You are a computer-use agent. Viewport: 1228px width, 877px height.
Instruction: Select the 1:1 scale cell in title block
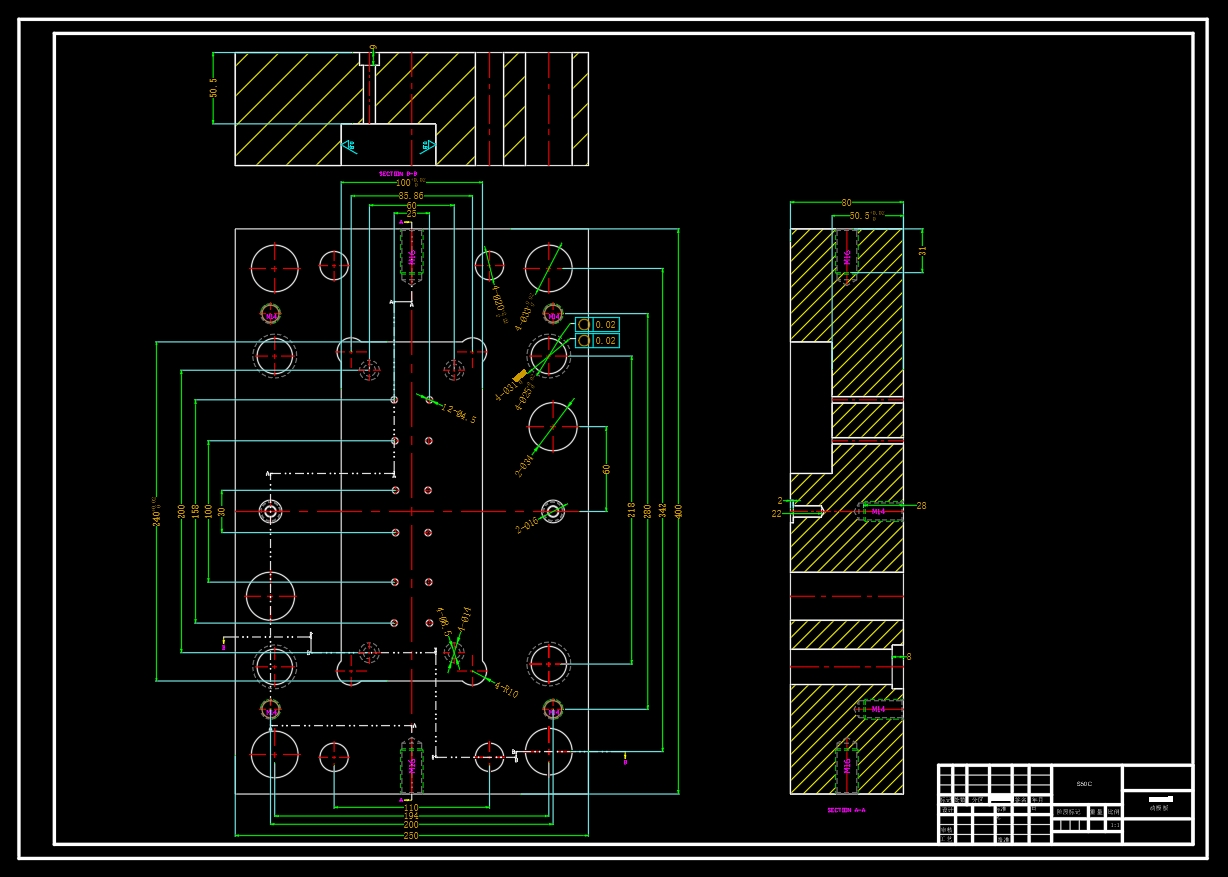point(1114,826)
